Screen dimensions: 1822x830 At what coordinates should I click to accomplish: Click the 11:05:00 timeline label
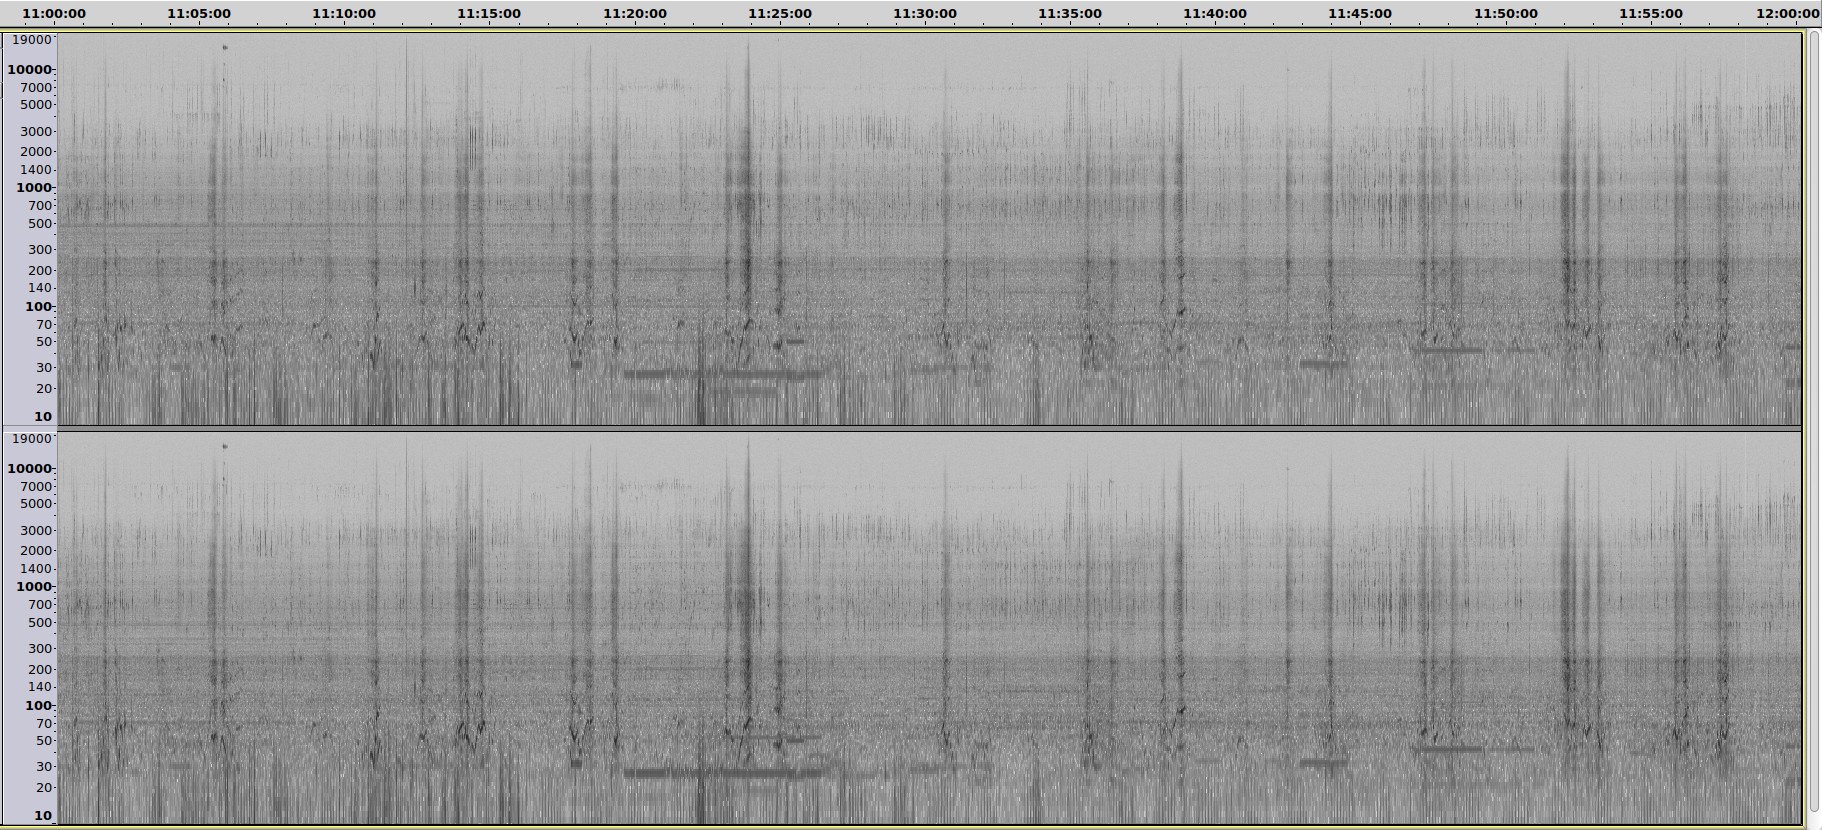click(x=199, y=14)
